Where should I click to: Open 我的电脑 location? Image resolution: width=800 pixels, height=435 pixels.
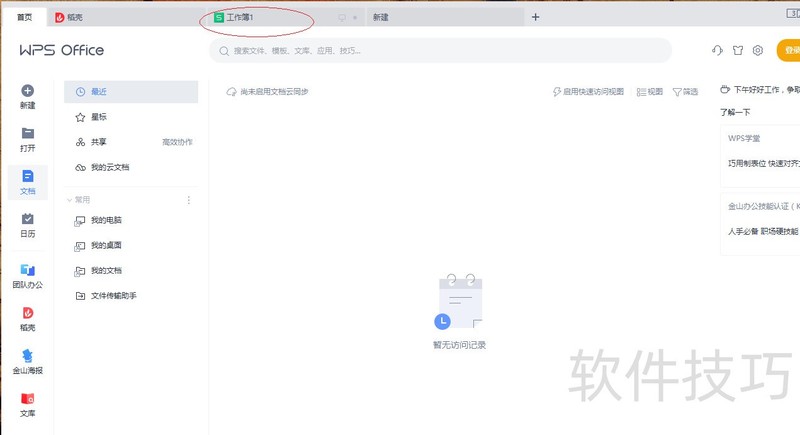(x=131, y=220)
